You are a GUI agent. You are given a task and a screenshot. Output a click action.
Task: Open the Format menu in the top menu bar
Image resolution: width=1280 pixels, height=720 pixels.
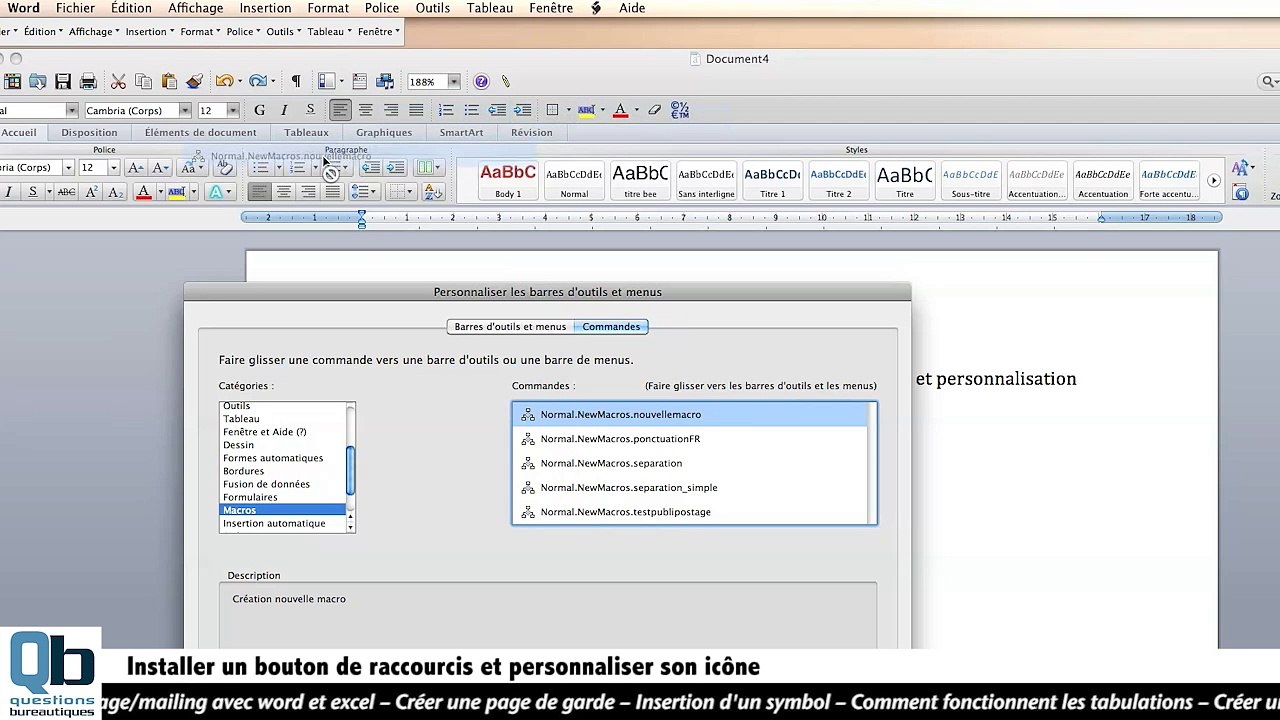[x=328, y=8]
